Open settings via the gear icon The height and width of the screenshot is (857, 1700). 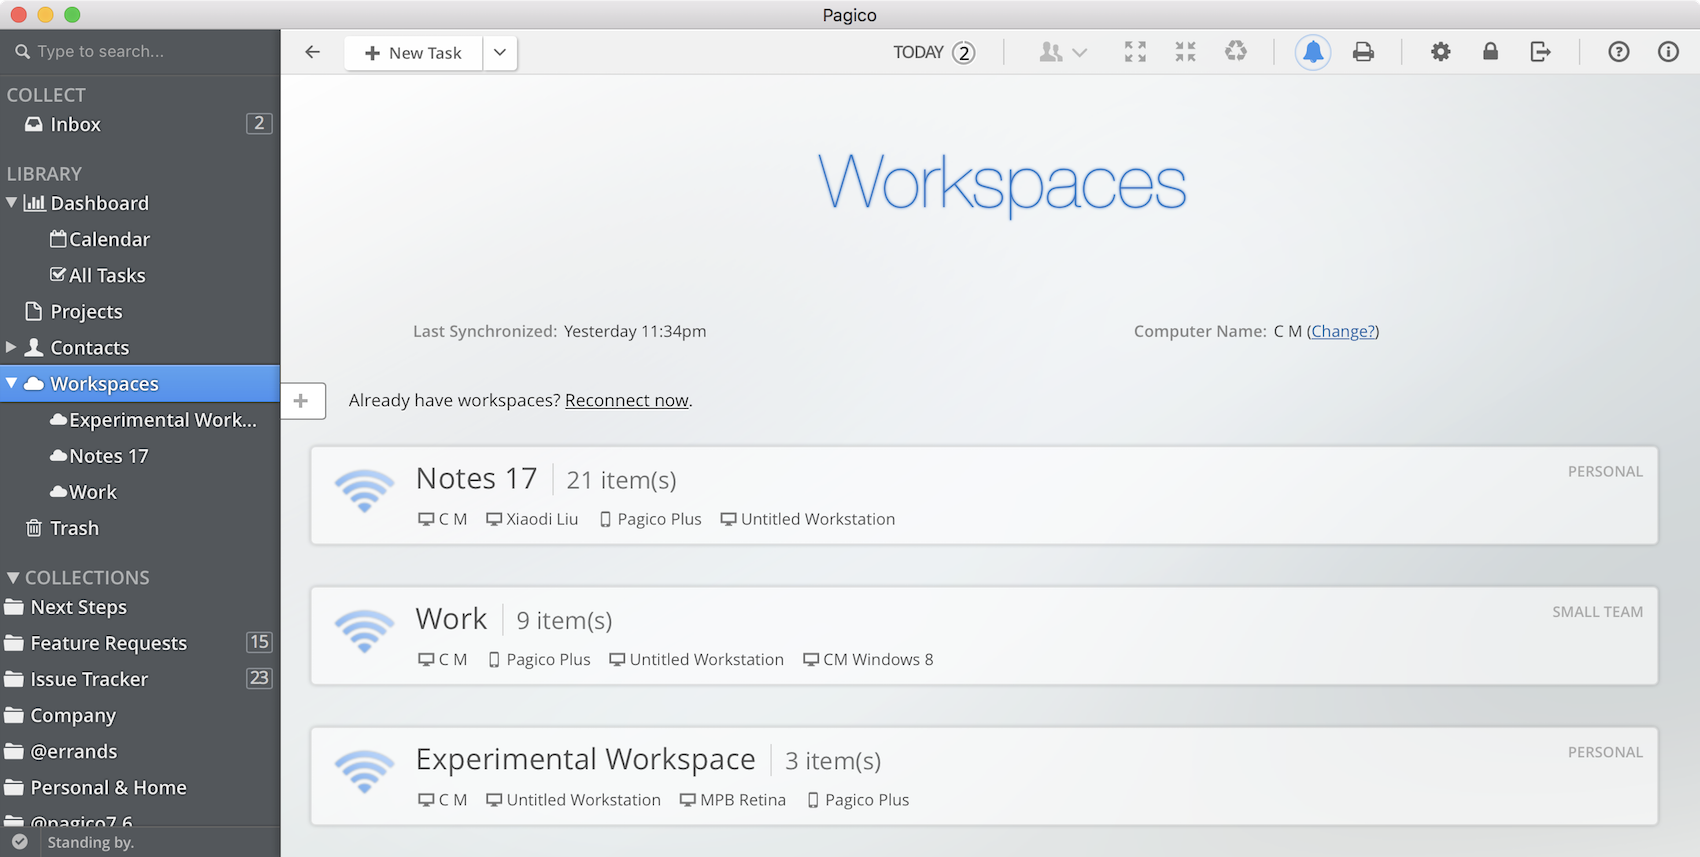click(x=1440, y=52)
